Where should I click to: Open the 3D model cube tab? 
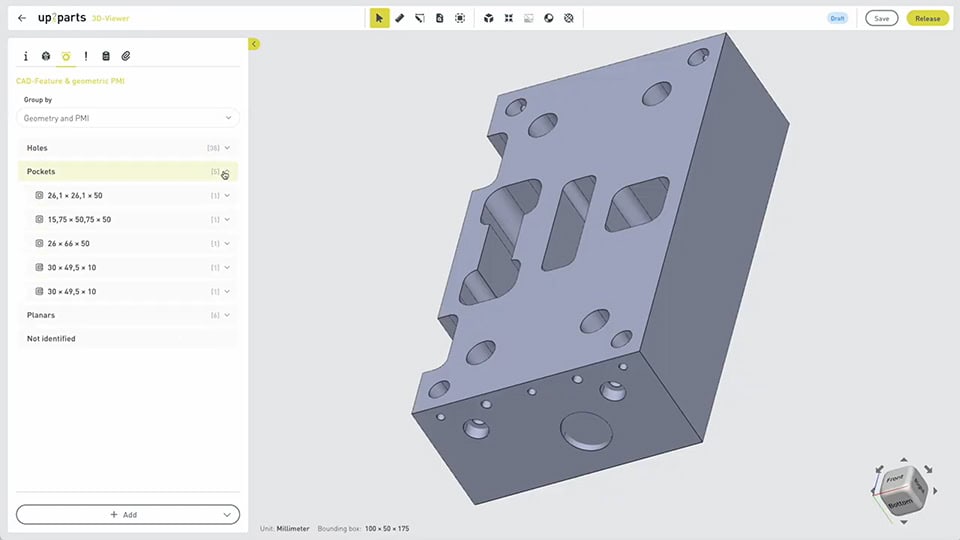pyautogui.click(x=46, y=56)
